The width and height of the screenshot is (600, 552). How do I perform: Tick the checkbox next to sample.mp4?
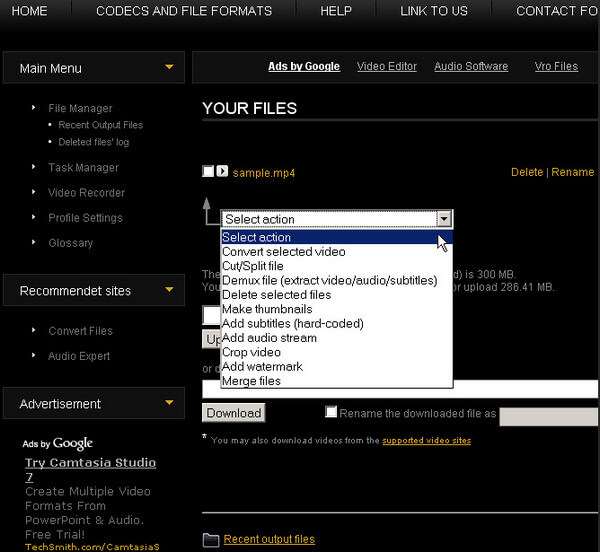point(208,172)
